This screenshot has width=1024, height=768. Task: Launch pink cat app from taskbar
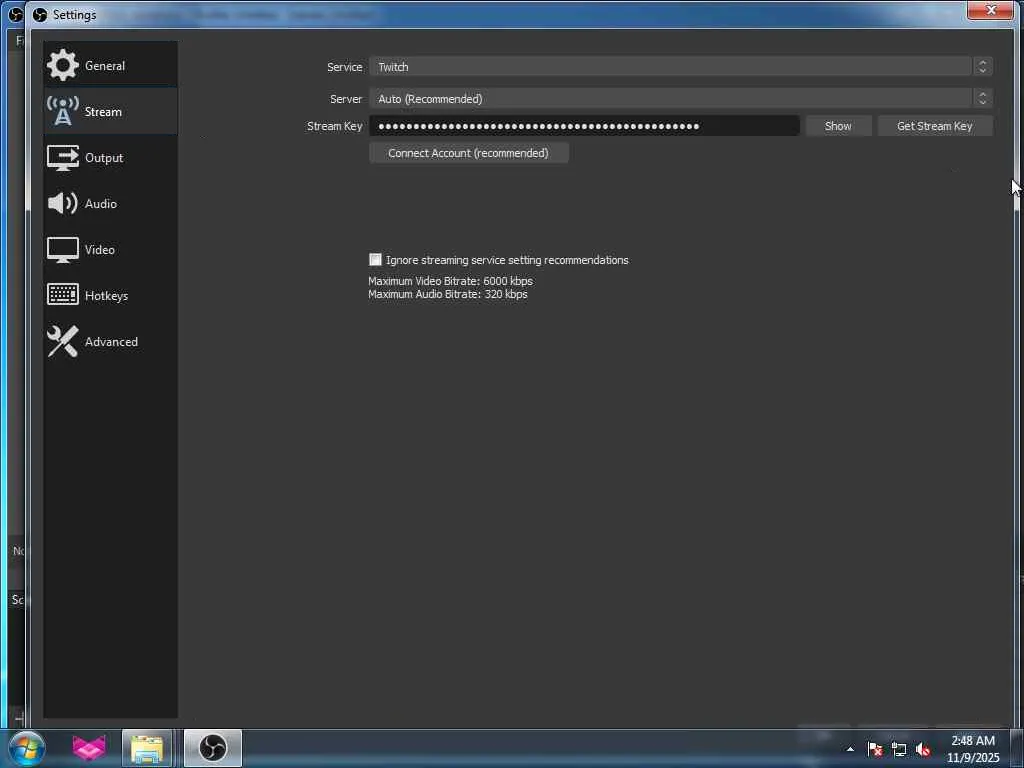point(89,748)
